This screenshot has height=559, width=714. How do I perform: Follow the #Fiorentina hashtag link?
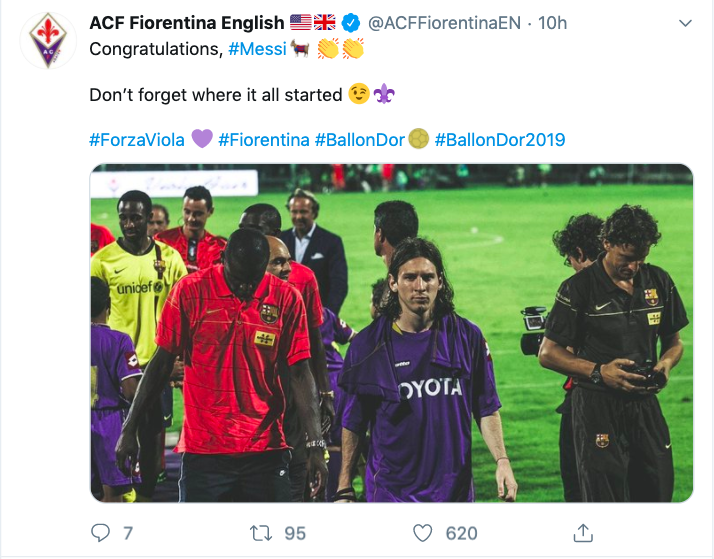[264, 140]
